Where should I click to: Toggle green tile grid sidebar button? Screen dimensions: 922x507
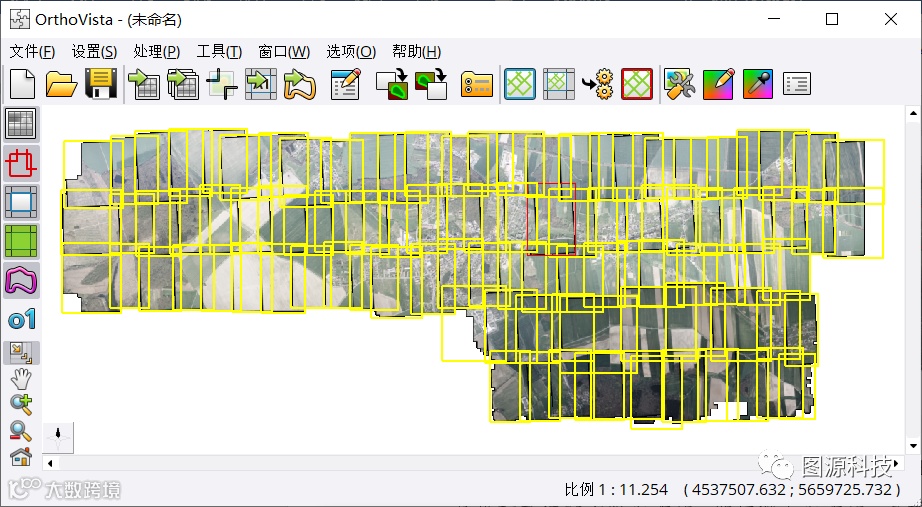(21, 241)
